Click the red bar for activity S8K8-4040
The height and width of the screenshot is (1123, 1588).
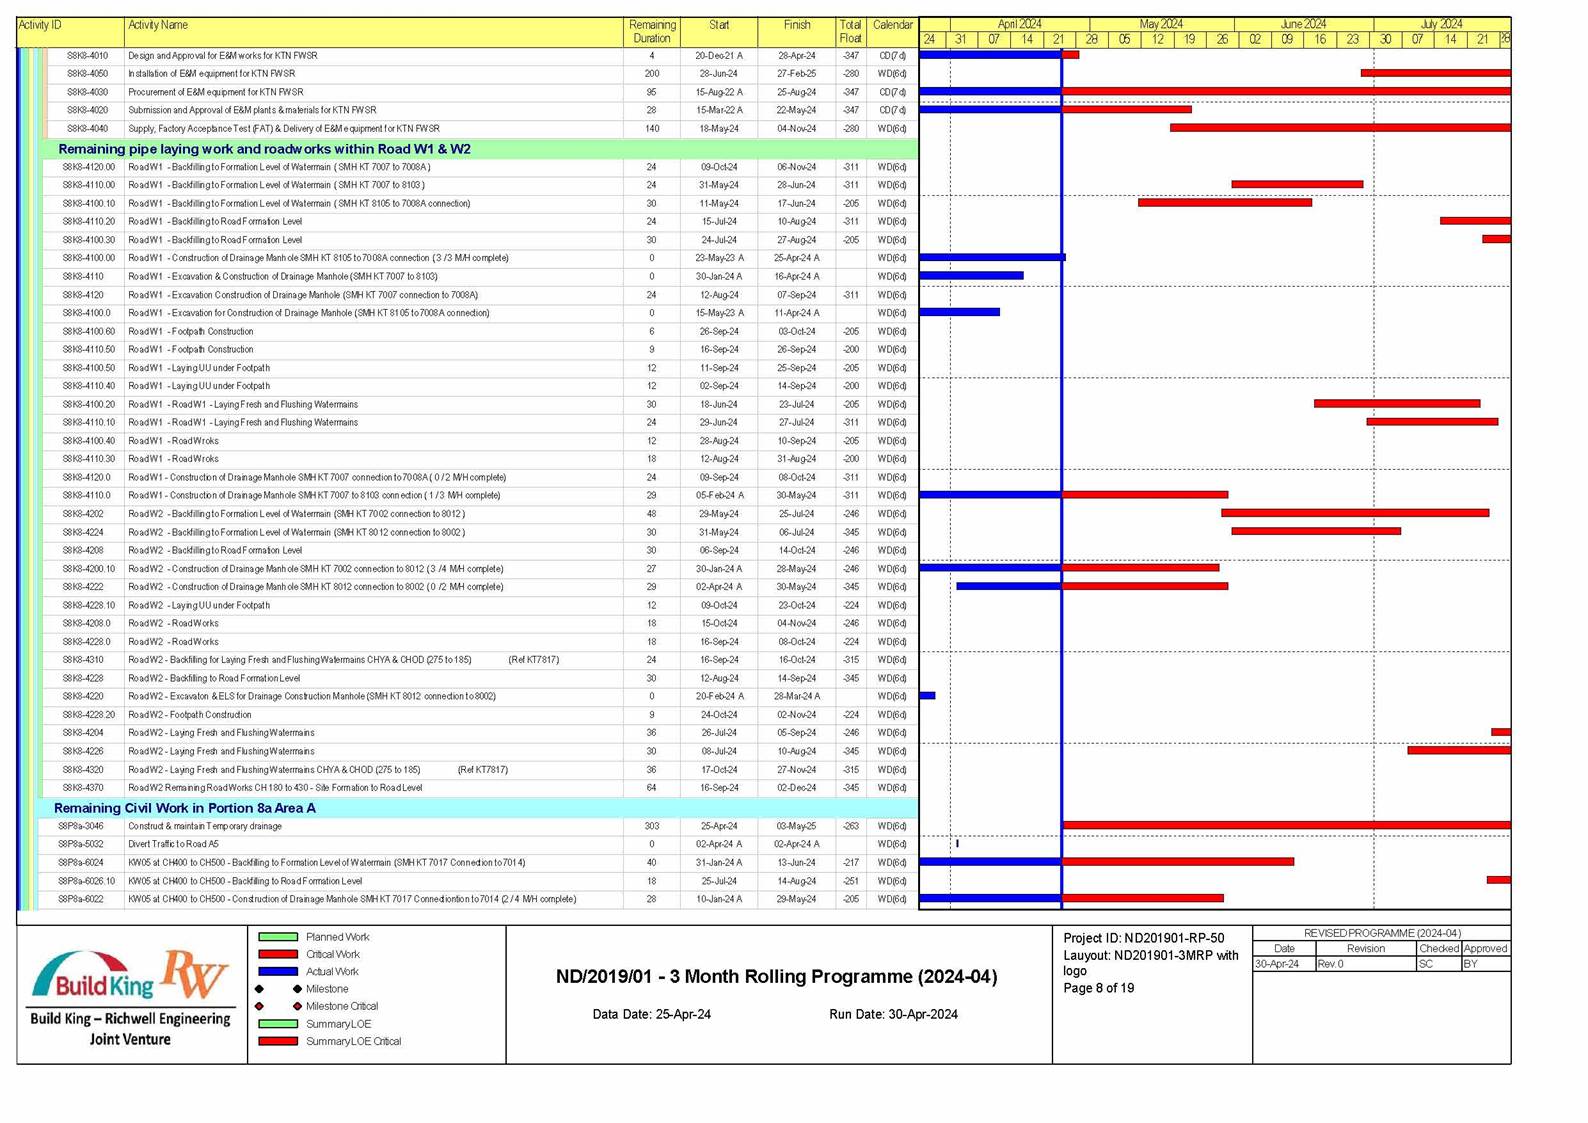tap(1339, 128)
